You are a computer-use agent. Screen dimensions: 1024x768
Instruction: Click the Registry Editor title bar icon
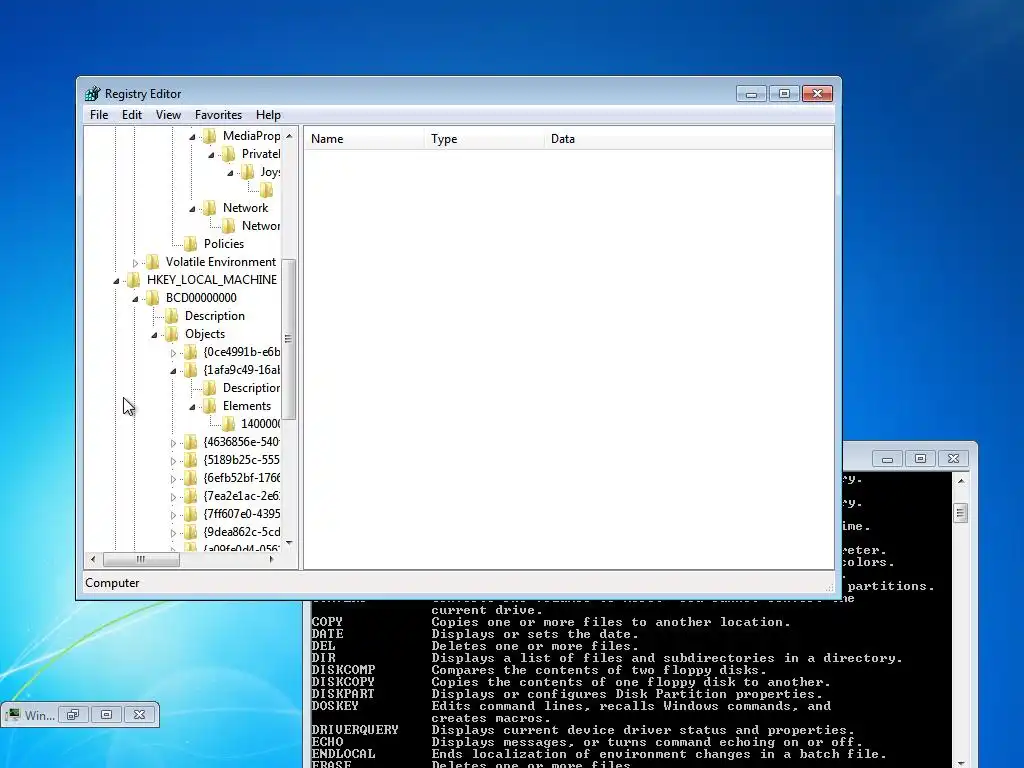[93, 93]
